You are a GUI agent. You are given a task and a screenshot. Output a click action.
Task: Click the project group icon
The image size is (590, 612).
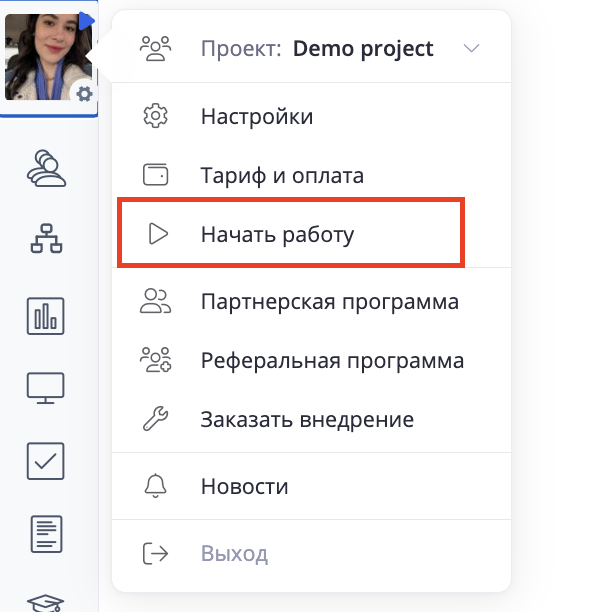coord(155,48)
